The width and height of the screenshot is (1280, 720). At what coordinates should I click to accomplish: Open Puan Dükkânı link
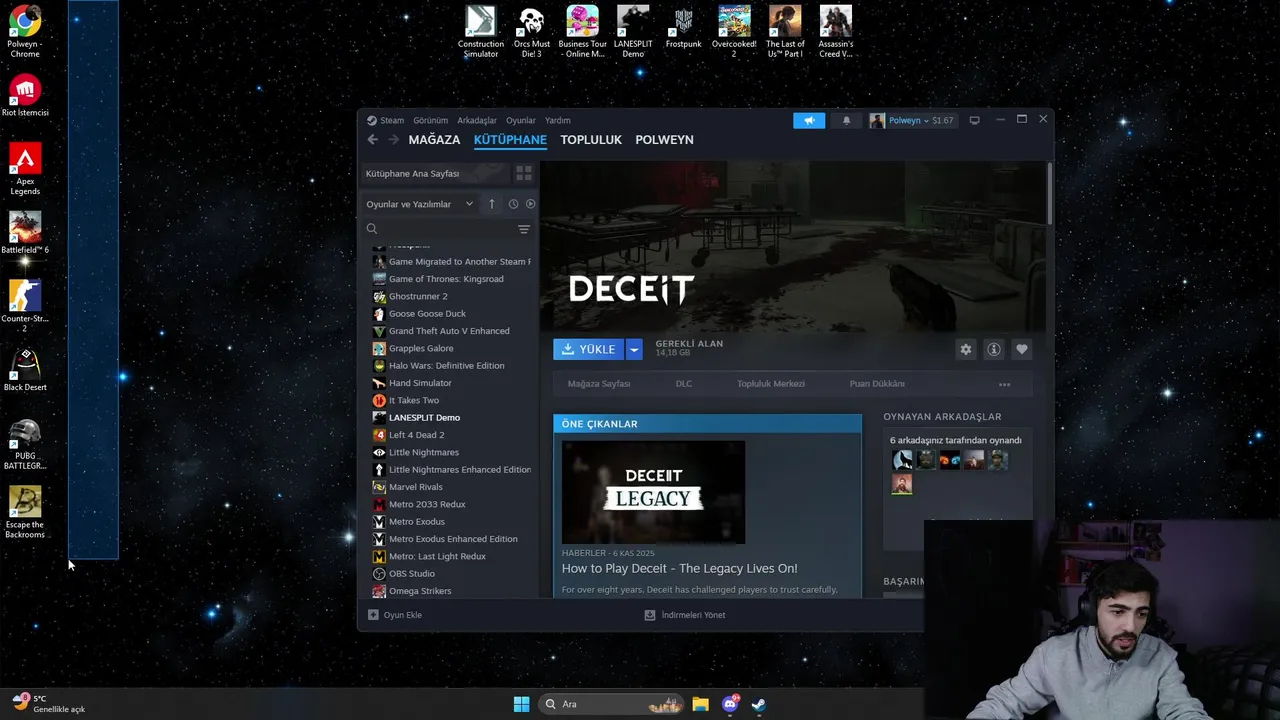pos(877,384)
